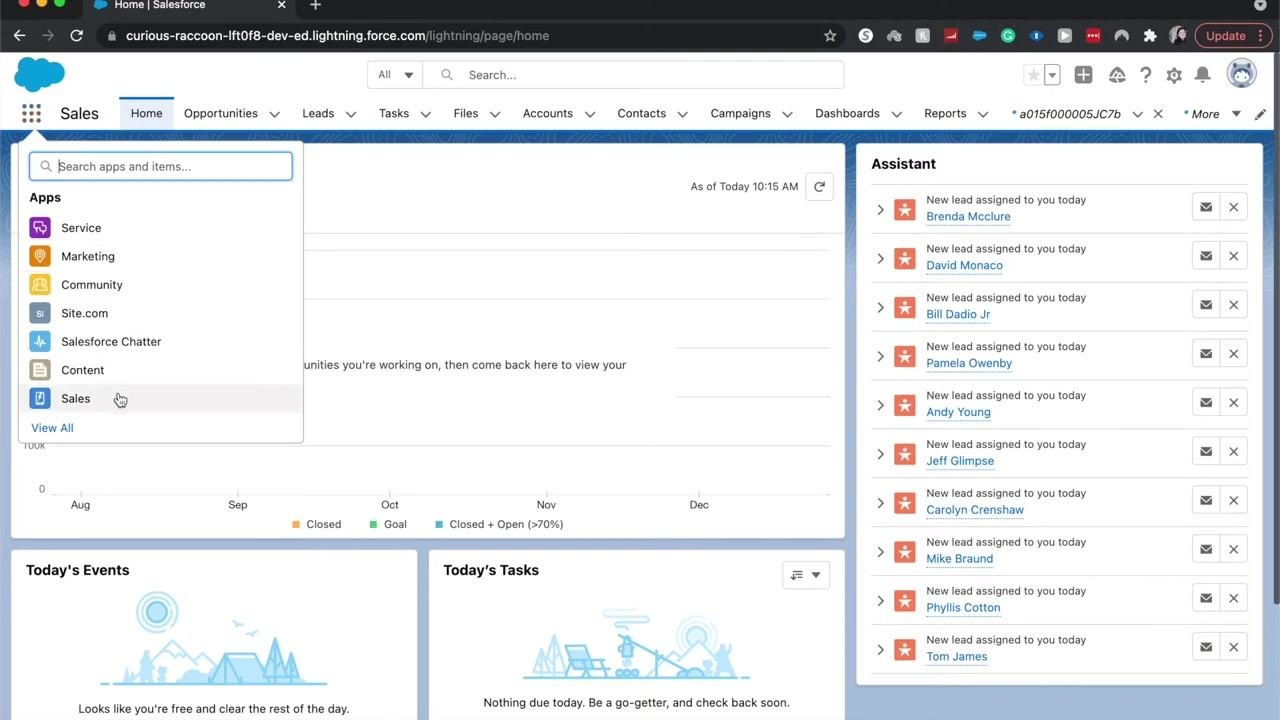Open the Marketing app icon
This screenshot has height=720, width=1280.
40,256
